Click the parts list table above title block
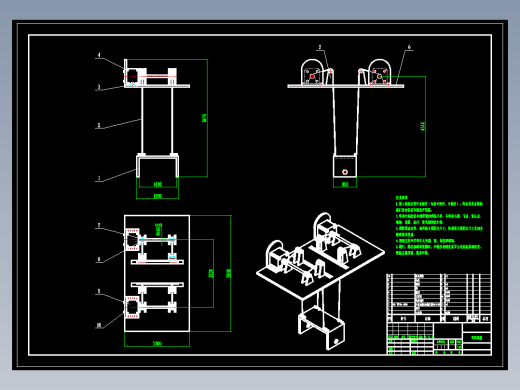520x390 pixels. click(439, 298)
